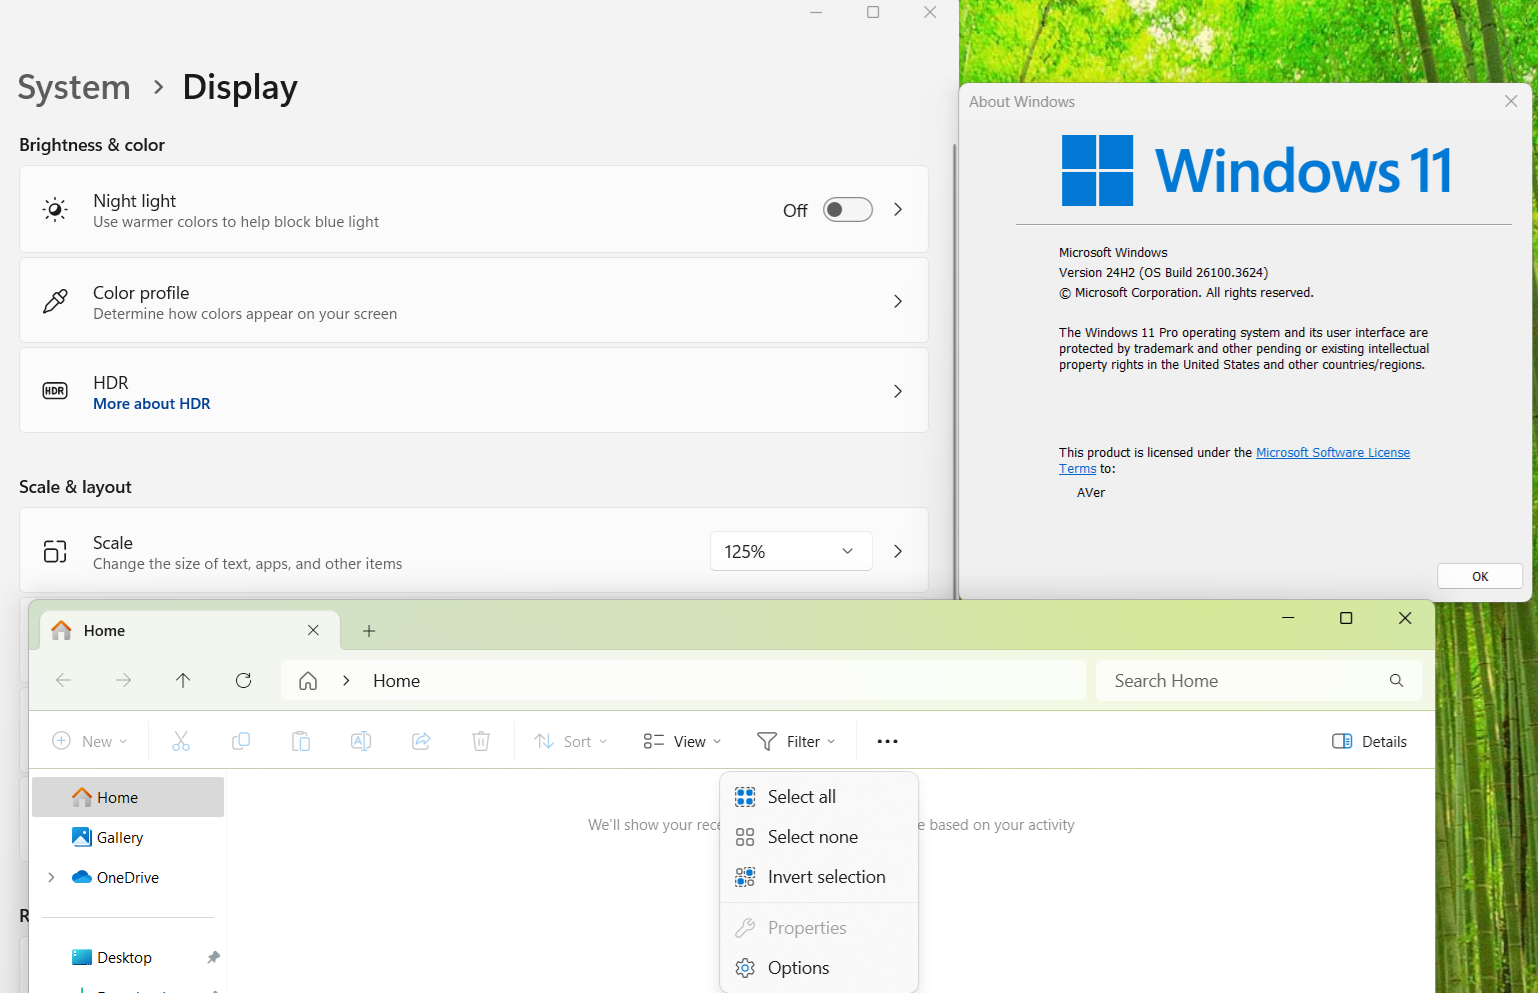The width and height of the screenshot is (1538, 993).
Task: Click the Color profile eyedropper icon
Action: pos(56,301)
